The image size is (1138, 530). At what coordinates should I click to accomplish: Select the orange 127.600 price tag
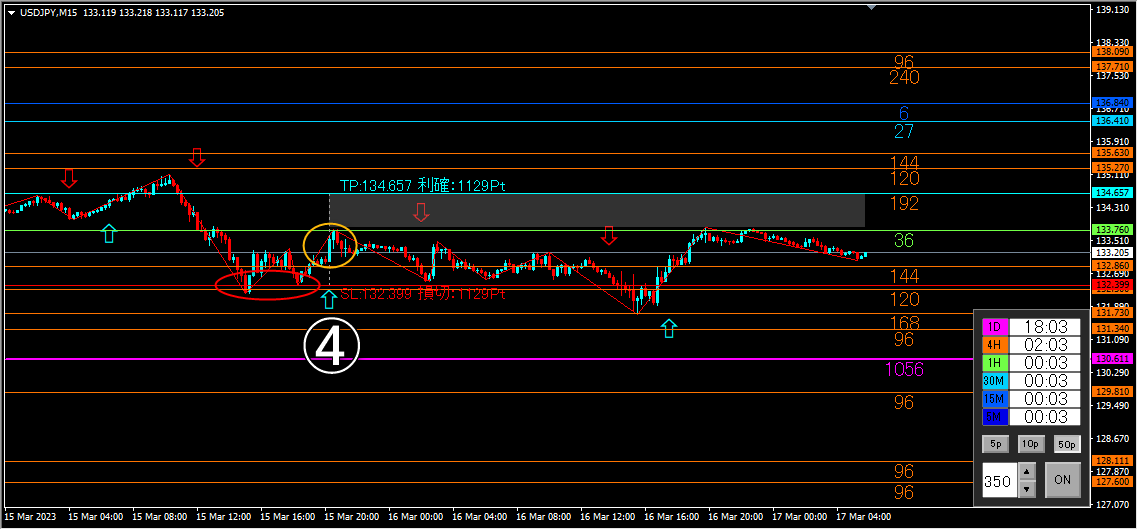[x=1112, y=482]
